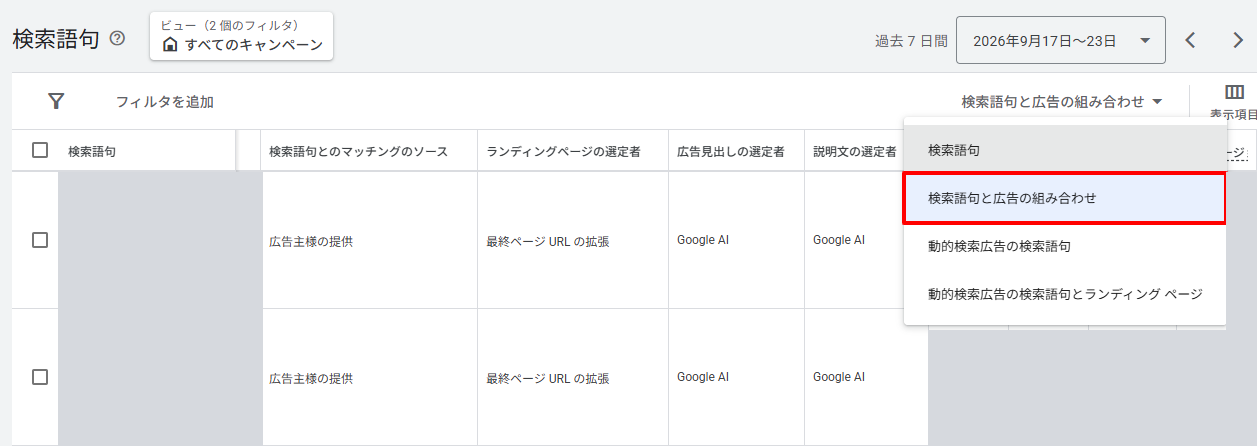Click first row's Google AI under 説明文の選定者
The height and width of the screenshot is (446, 1257).
click(839, 240)
